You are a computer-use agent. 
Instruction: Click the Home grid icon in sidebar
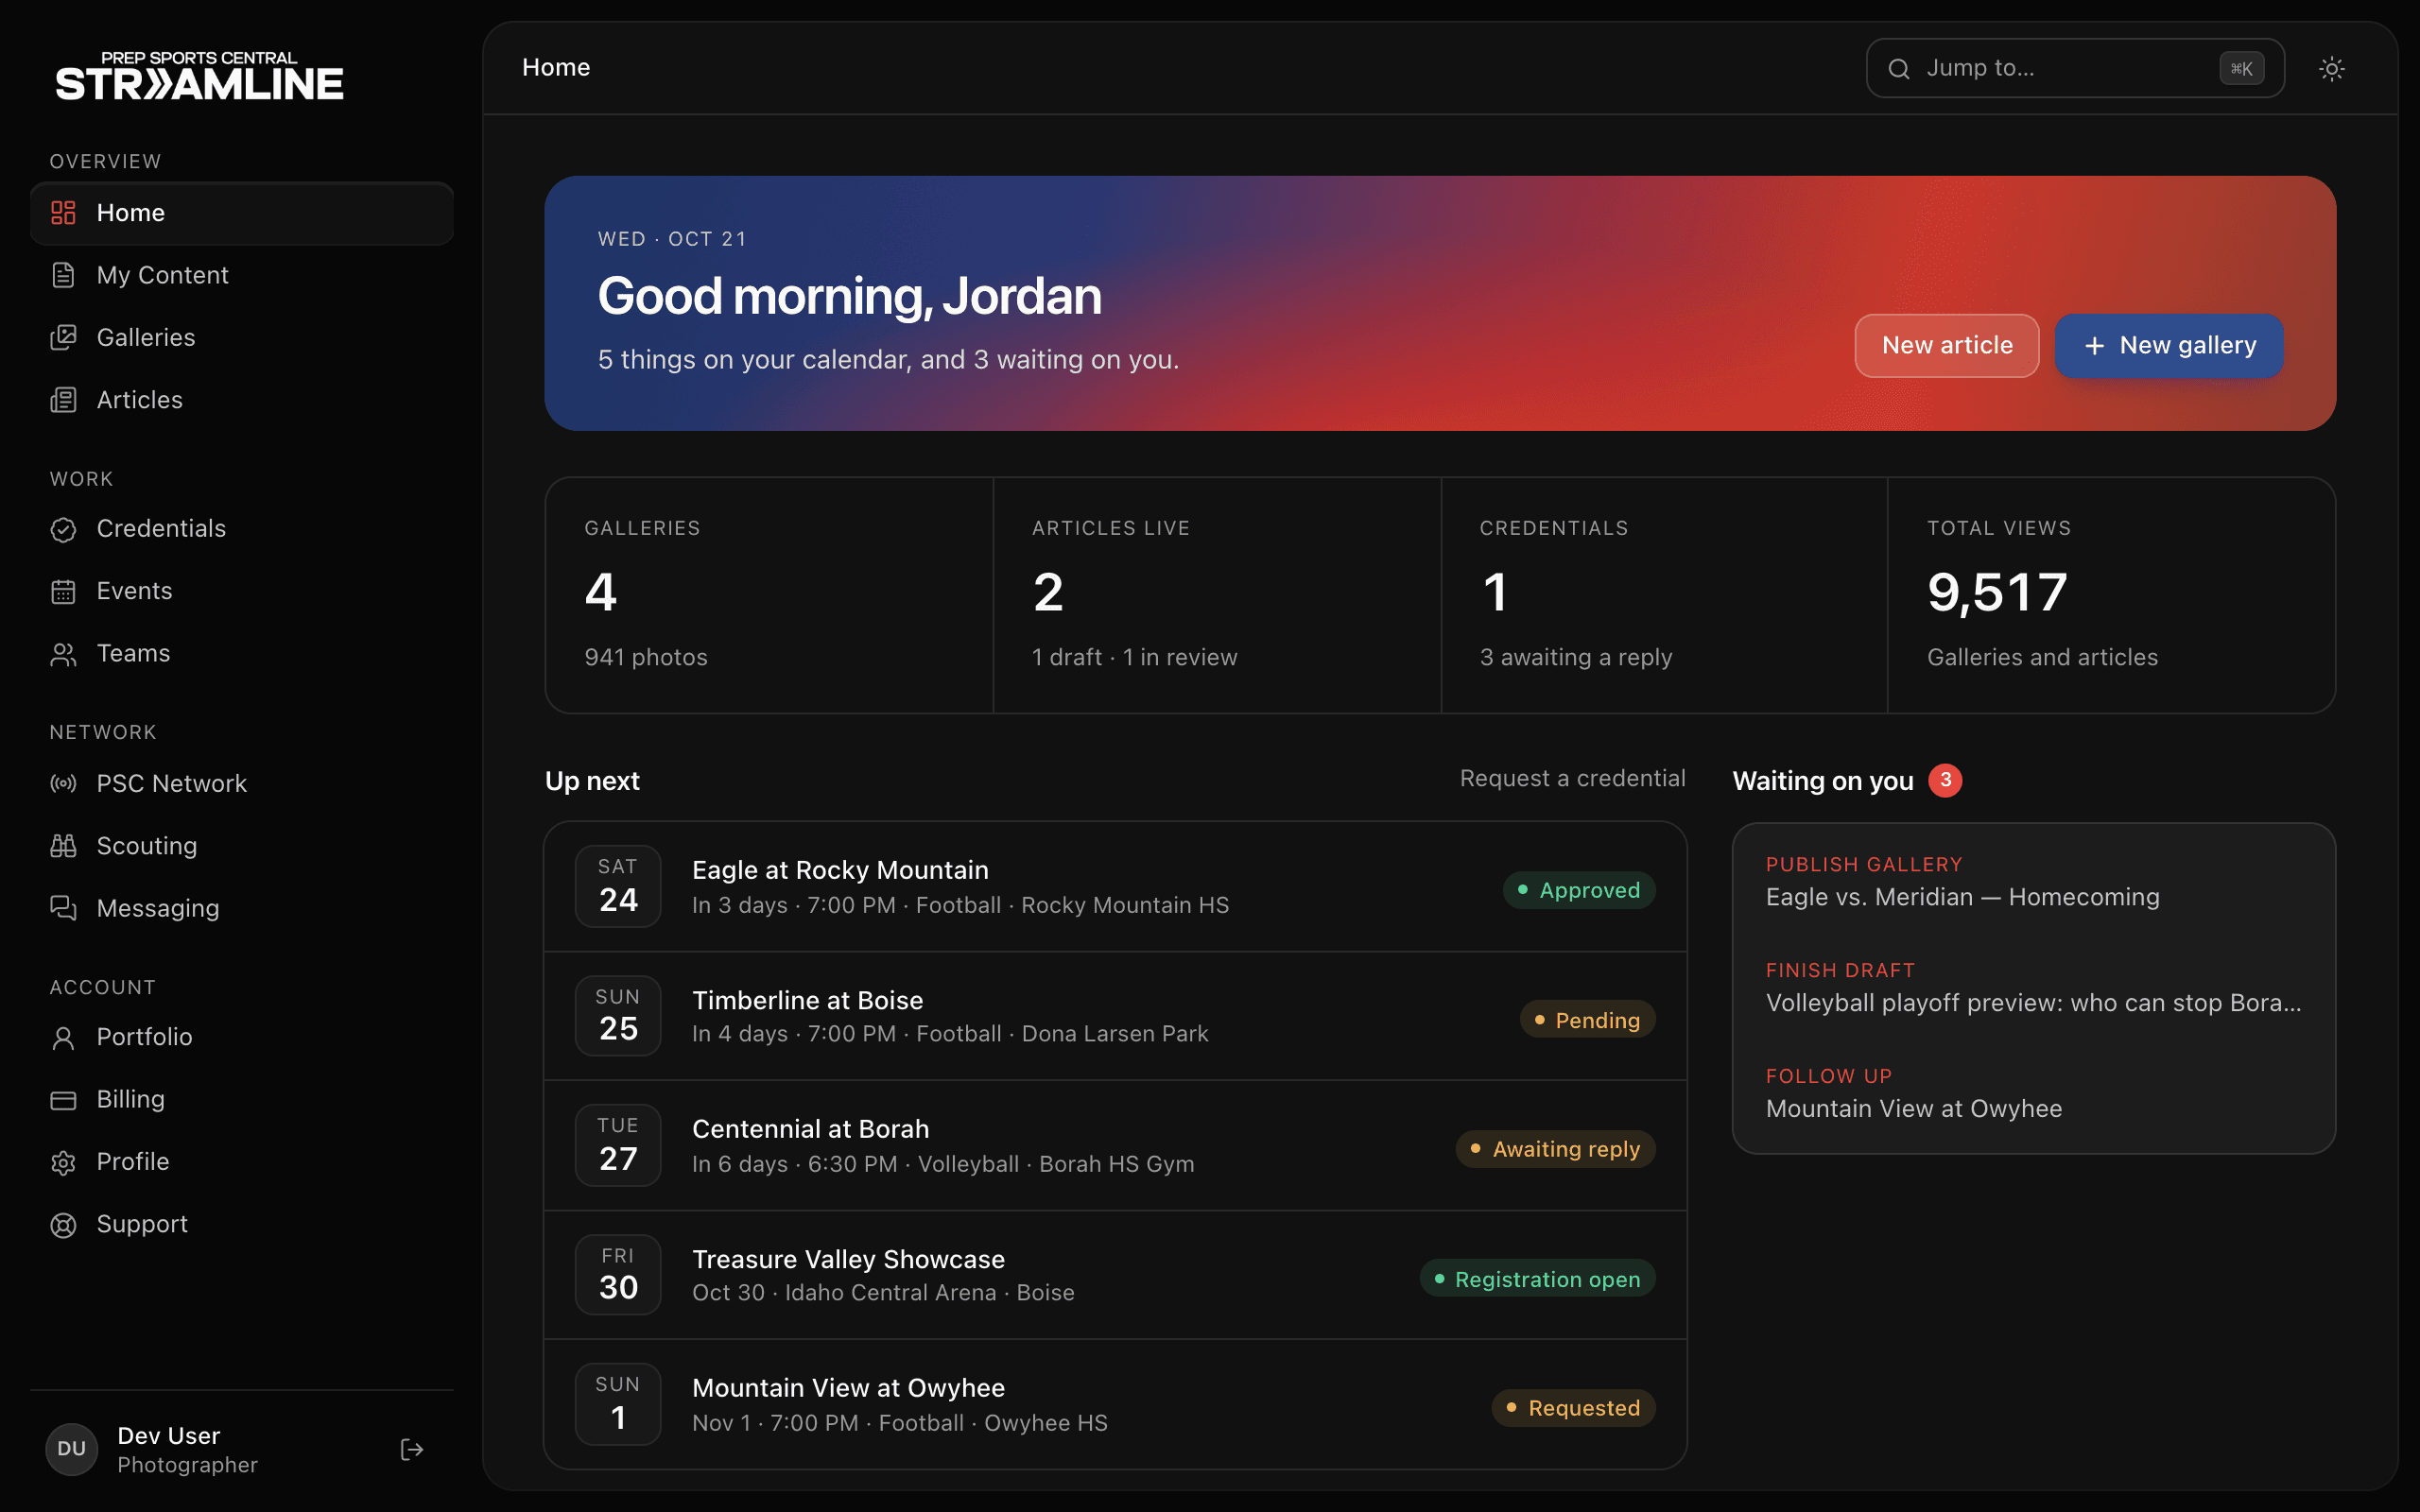tap(63, 213)
